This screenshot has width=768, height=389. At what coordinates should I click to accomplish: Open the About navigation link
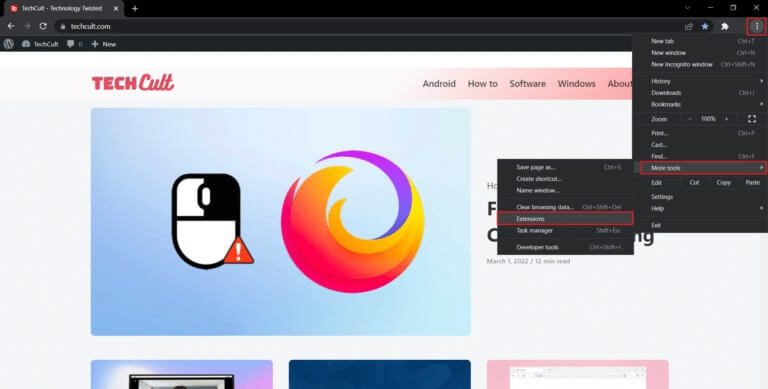pos(620,84)
